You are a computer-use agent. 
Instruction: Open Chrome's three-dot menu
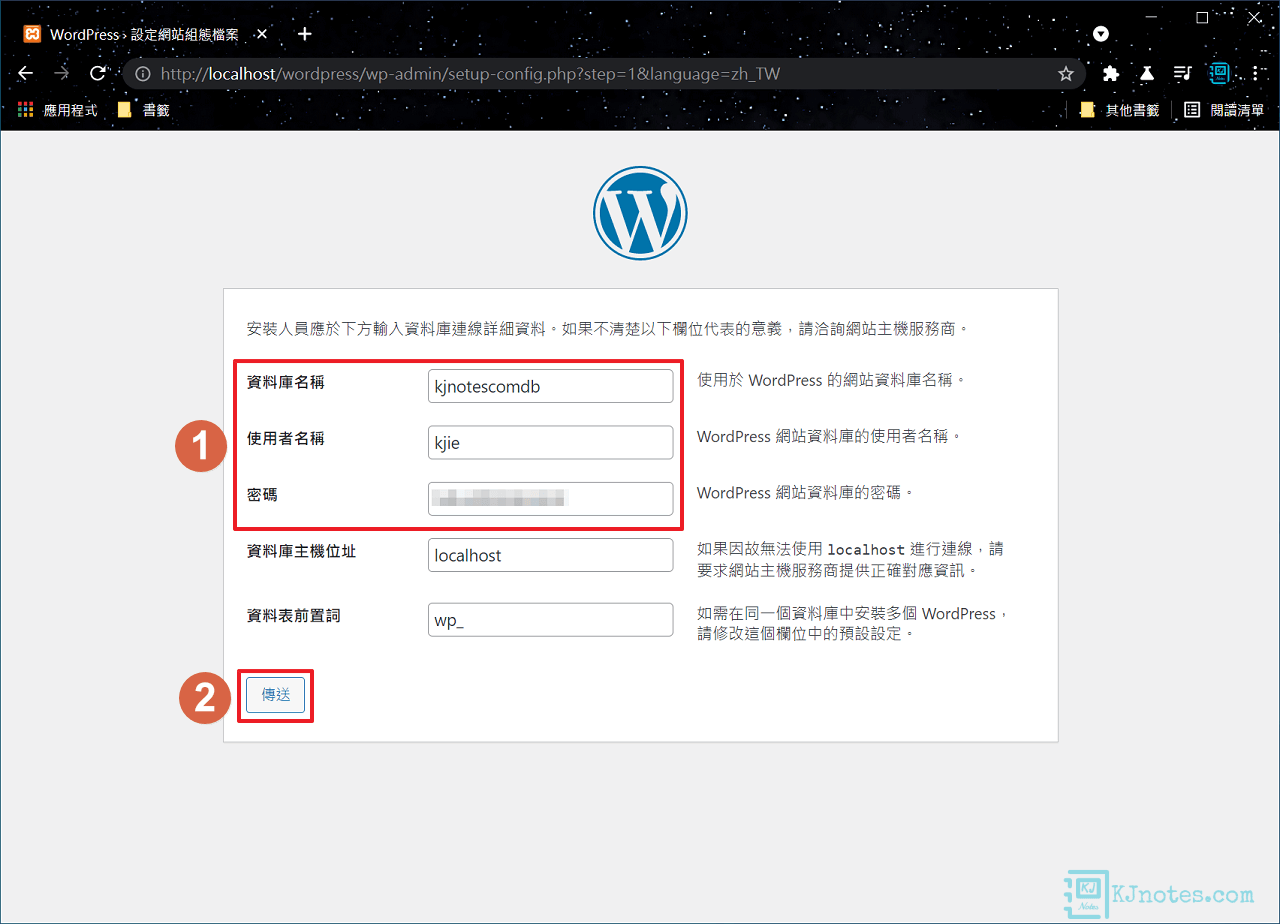tap(1256, 73)
